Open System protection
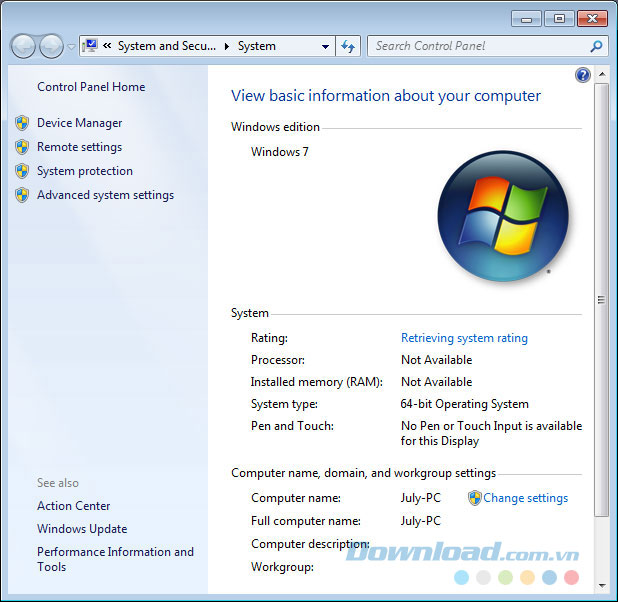Image resolution: width=618 pixels, height=602 pixels. pyautogui.click(x=85, y=171)
